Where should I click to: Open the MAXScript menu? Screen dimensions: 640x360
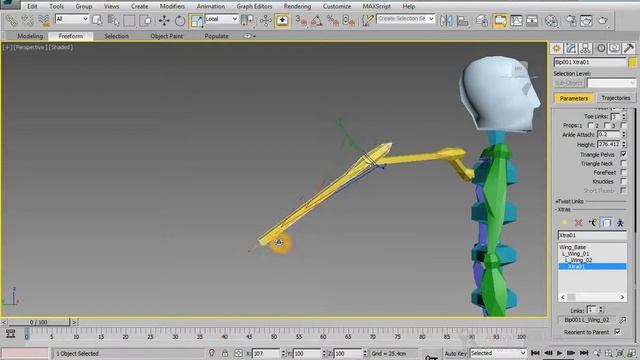click(x=376, y=6)
